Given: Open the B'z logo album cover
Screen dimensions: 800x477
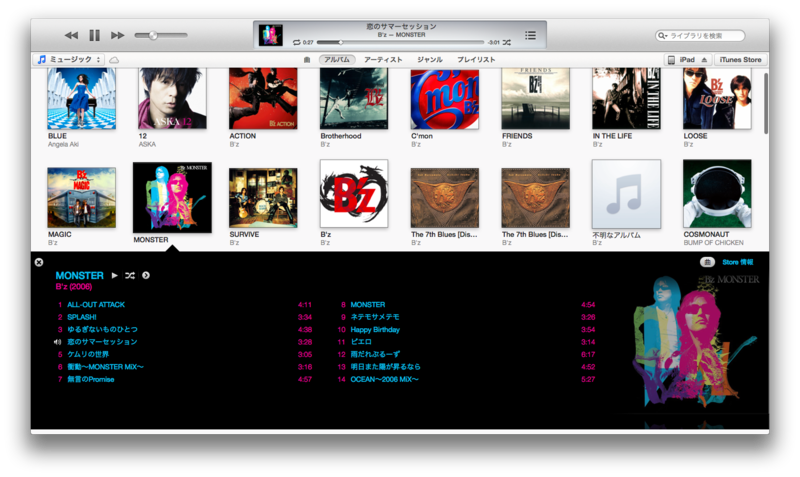Looking at the screenshot, I should (x=354, y=194).
